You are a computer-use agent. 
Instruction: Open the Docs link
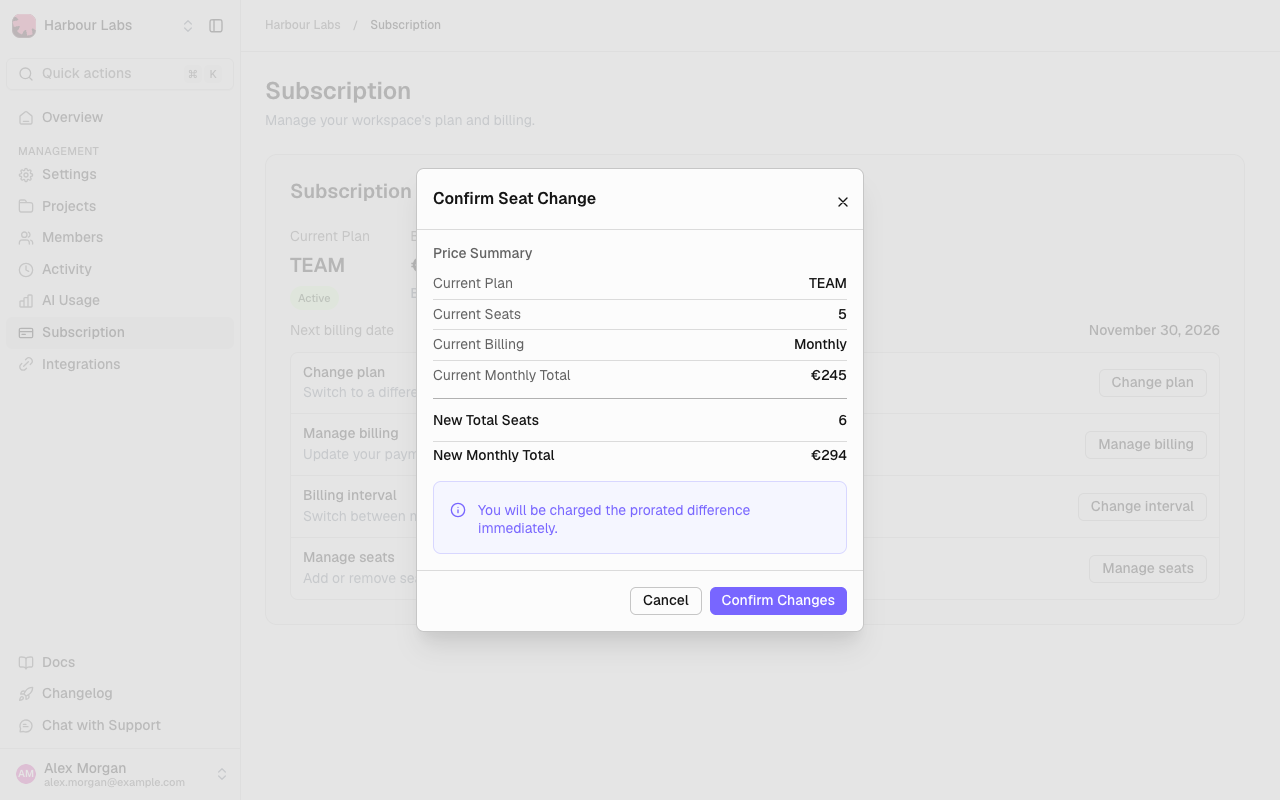[x=120, y=662]
